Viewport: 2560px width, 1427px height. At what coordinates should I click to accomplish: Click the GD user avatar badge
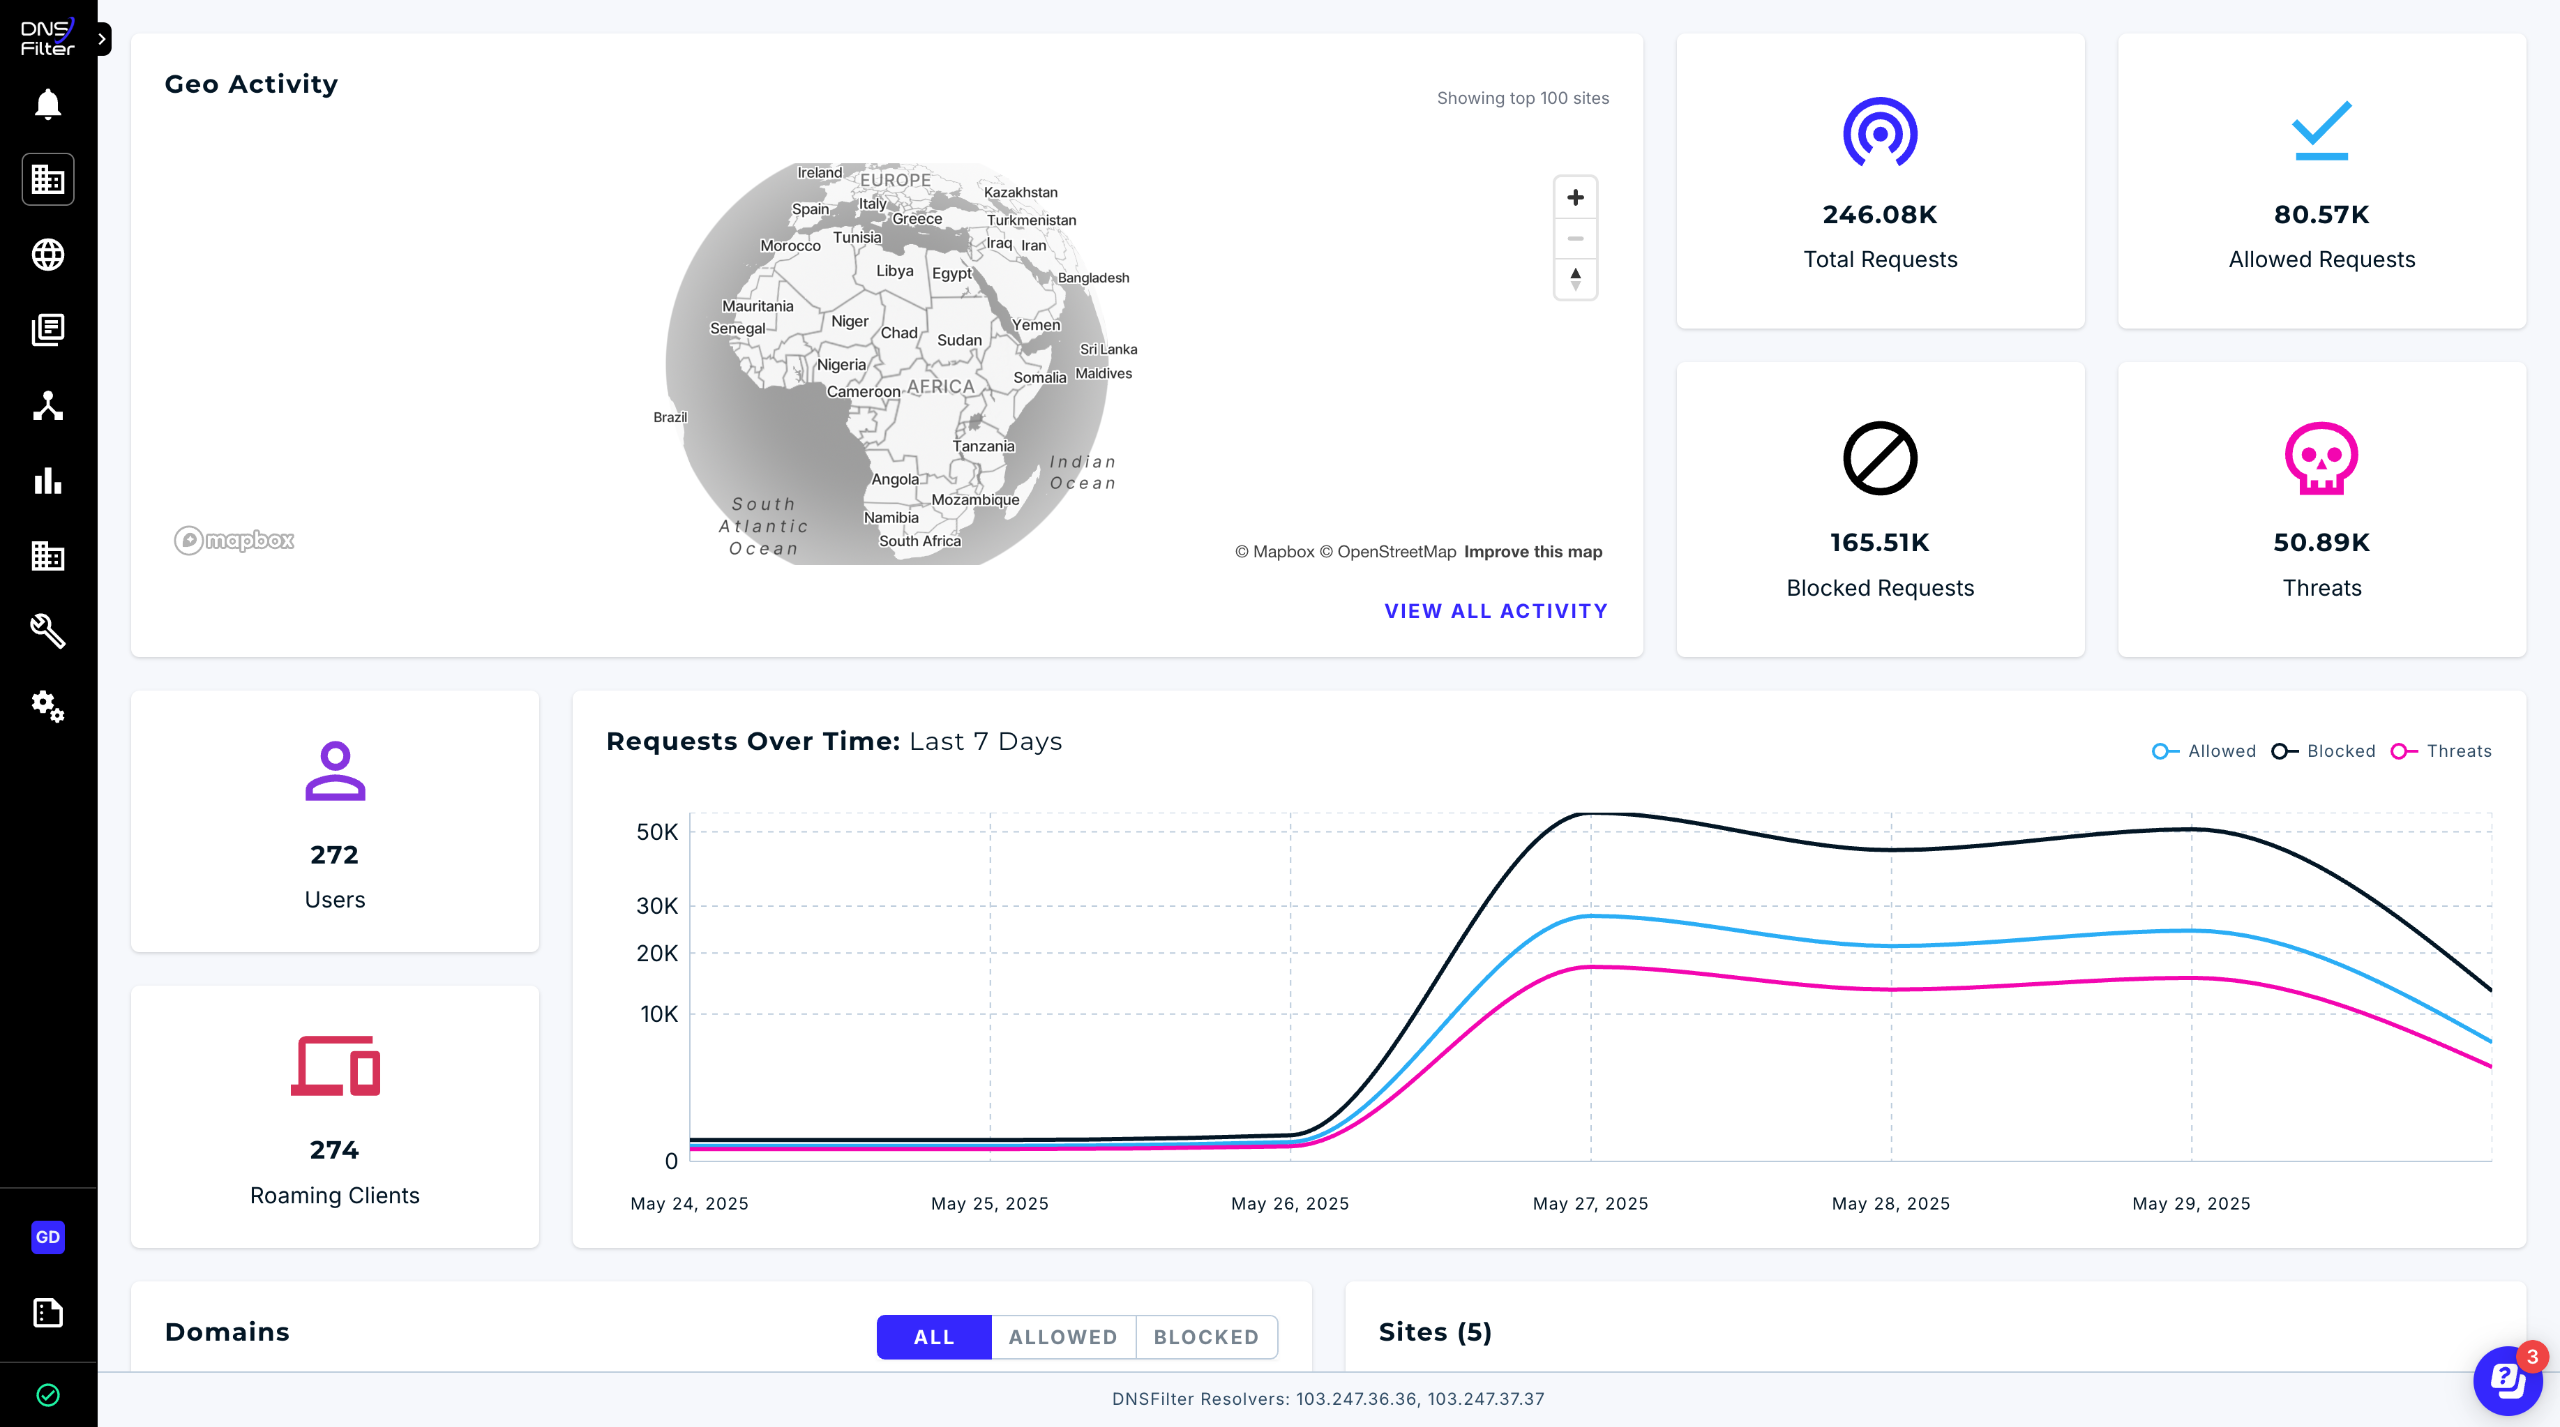coord(48,1237)
